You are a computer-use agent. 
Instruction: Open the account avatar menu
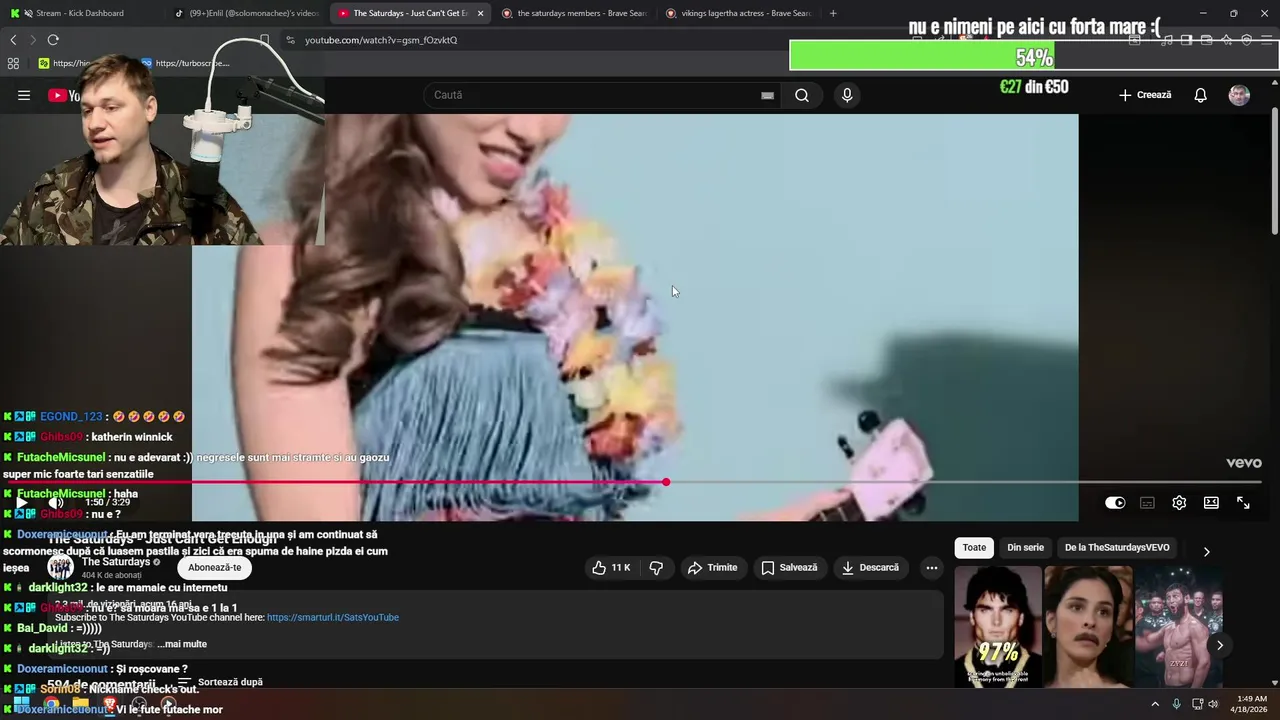tap(1239, 95)
